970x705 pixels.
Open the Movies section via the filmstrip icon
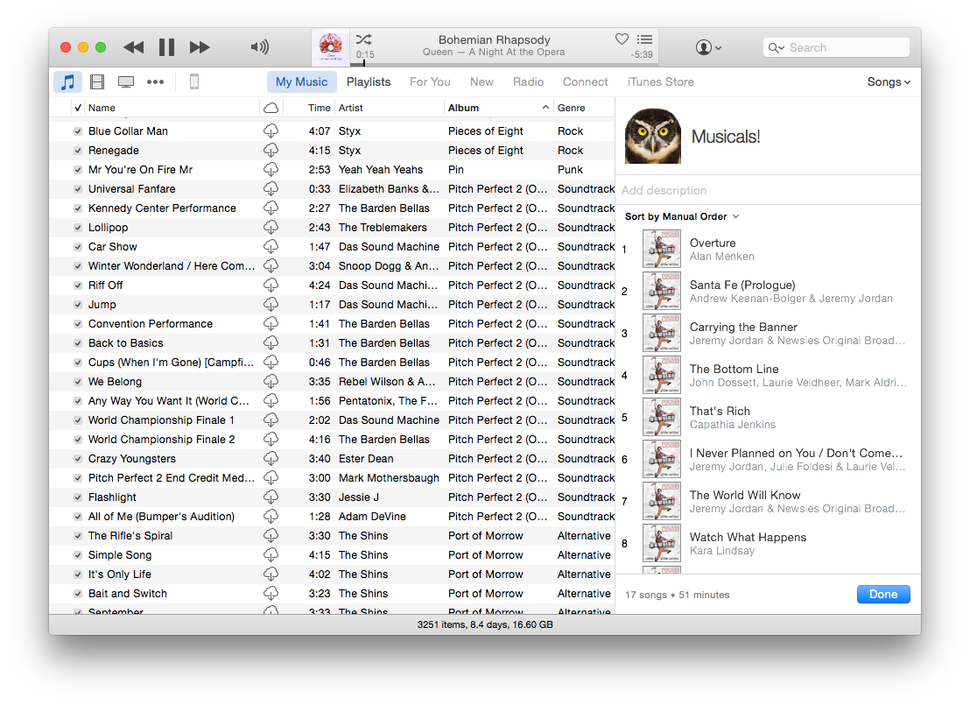pyautogui.click(x=96, y=81)
